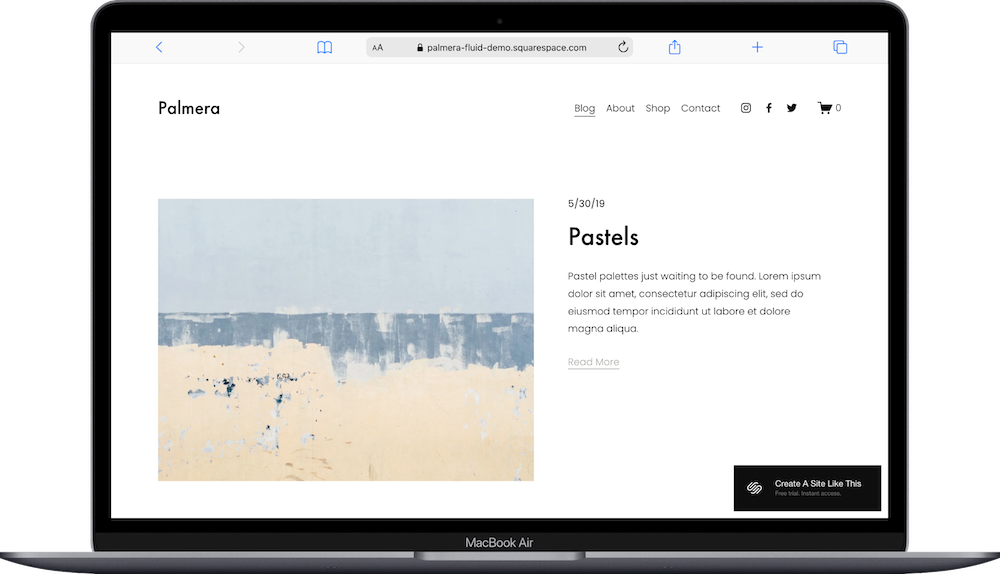Click the Create A Site Like This banner
Viewport: 1000px width, 574px height.
point(807,488)
